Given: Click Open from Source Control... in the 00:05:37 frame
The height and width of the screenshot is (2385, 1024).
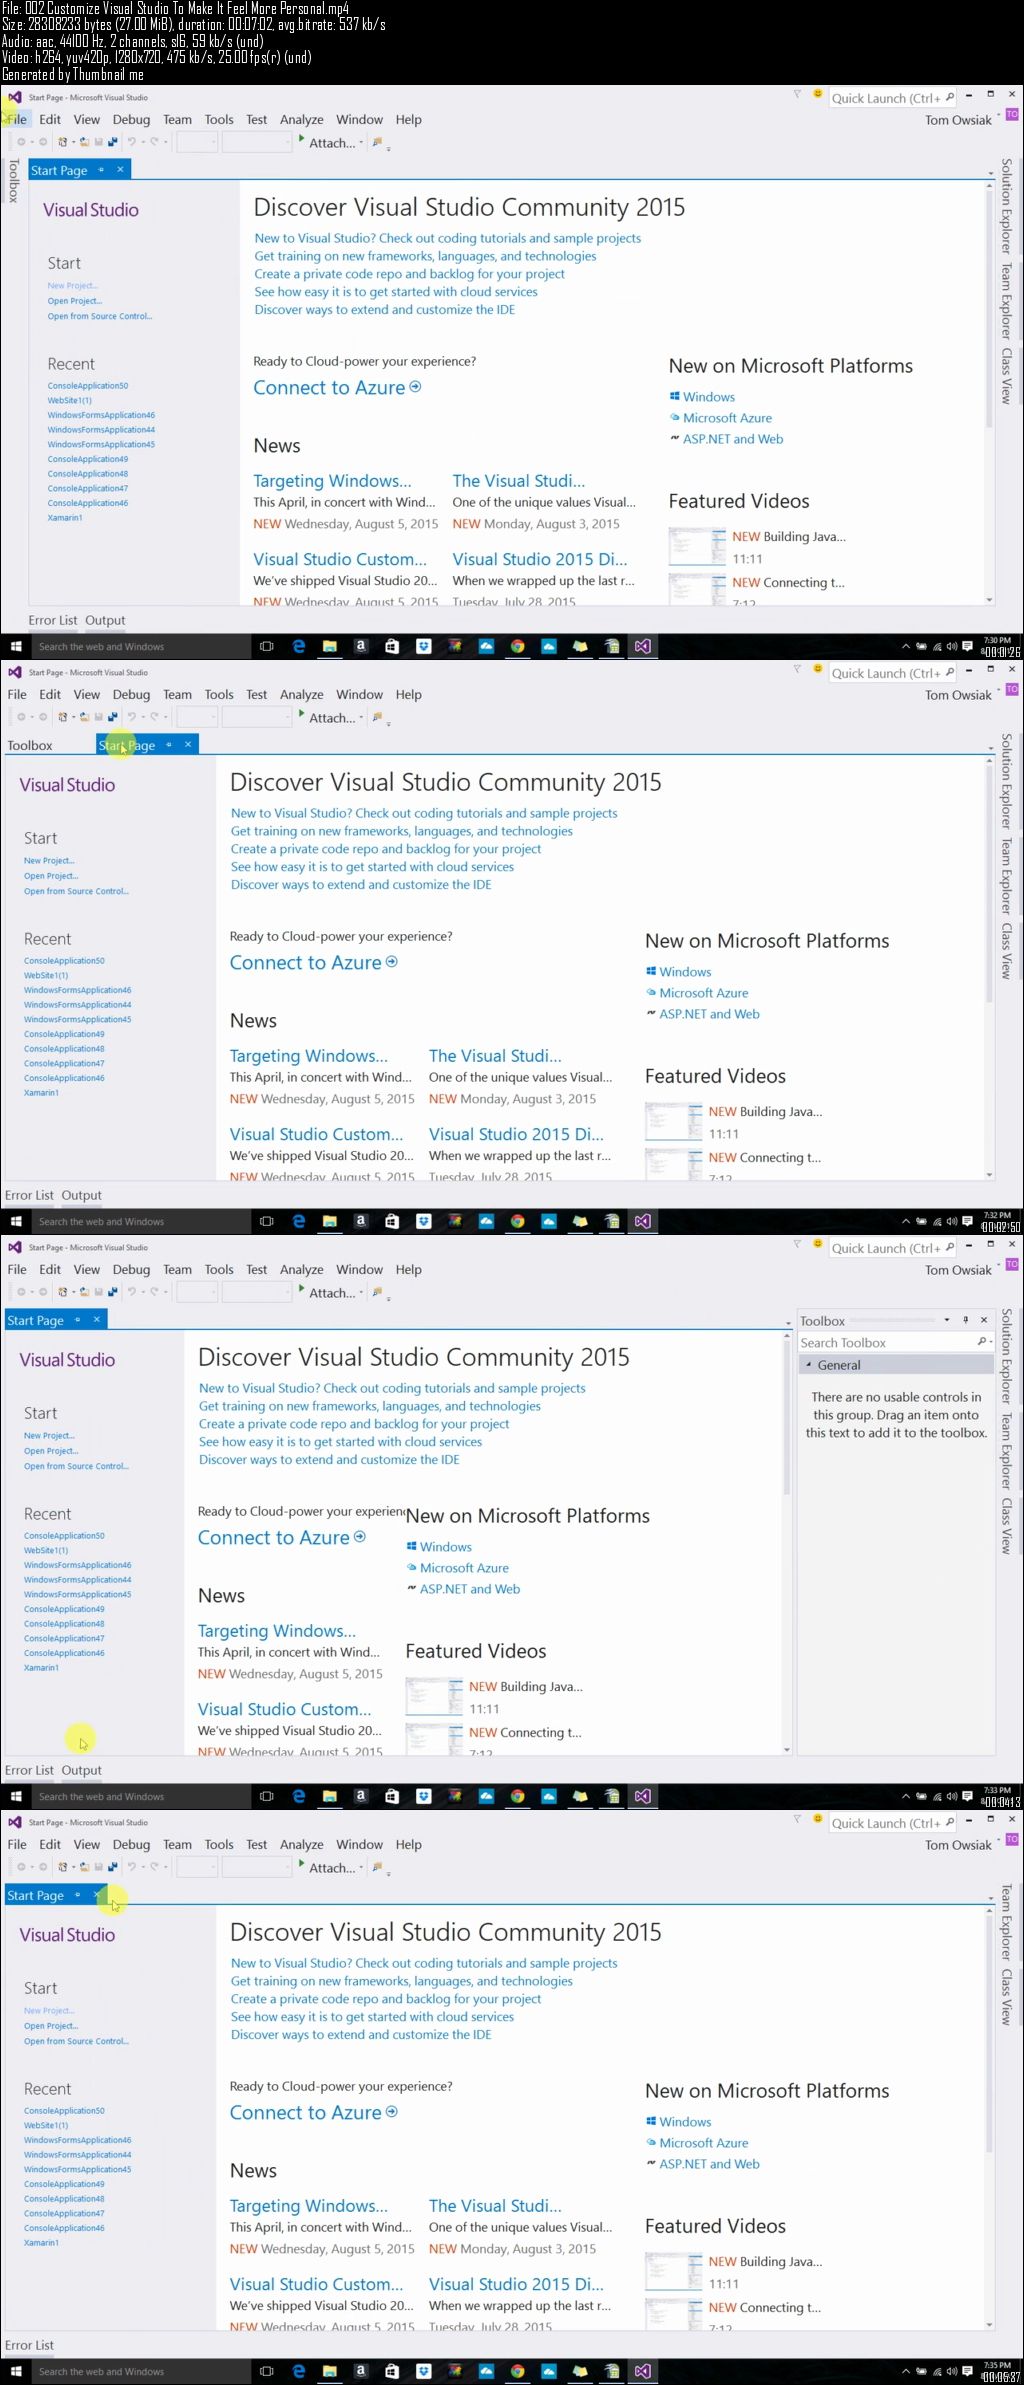Looking at the screenshot, I should pyautogui.click(x=76, y=2041).
